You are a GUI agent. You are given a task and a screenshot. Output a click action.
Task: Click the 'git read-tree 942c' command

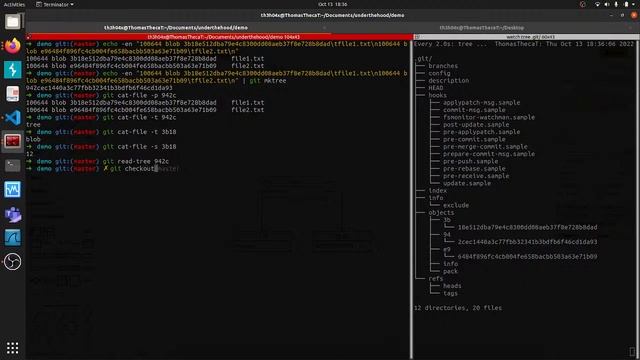[136, 161]
